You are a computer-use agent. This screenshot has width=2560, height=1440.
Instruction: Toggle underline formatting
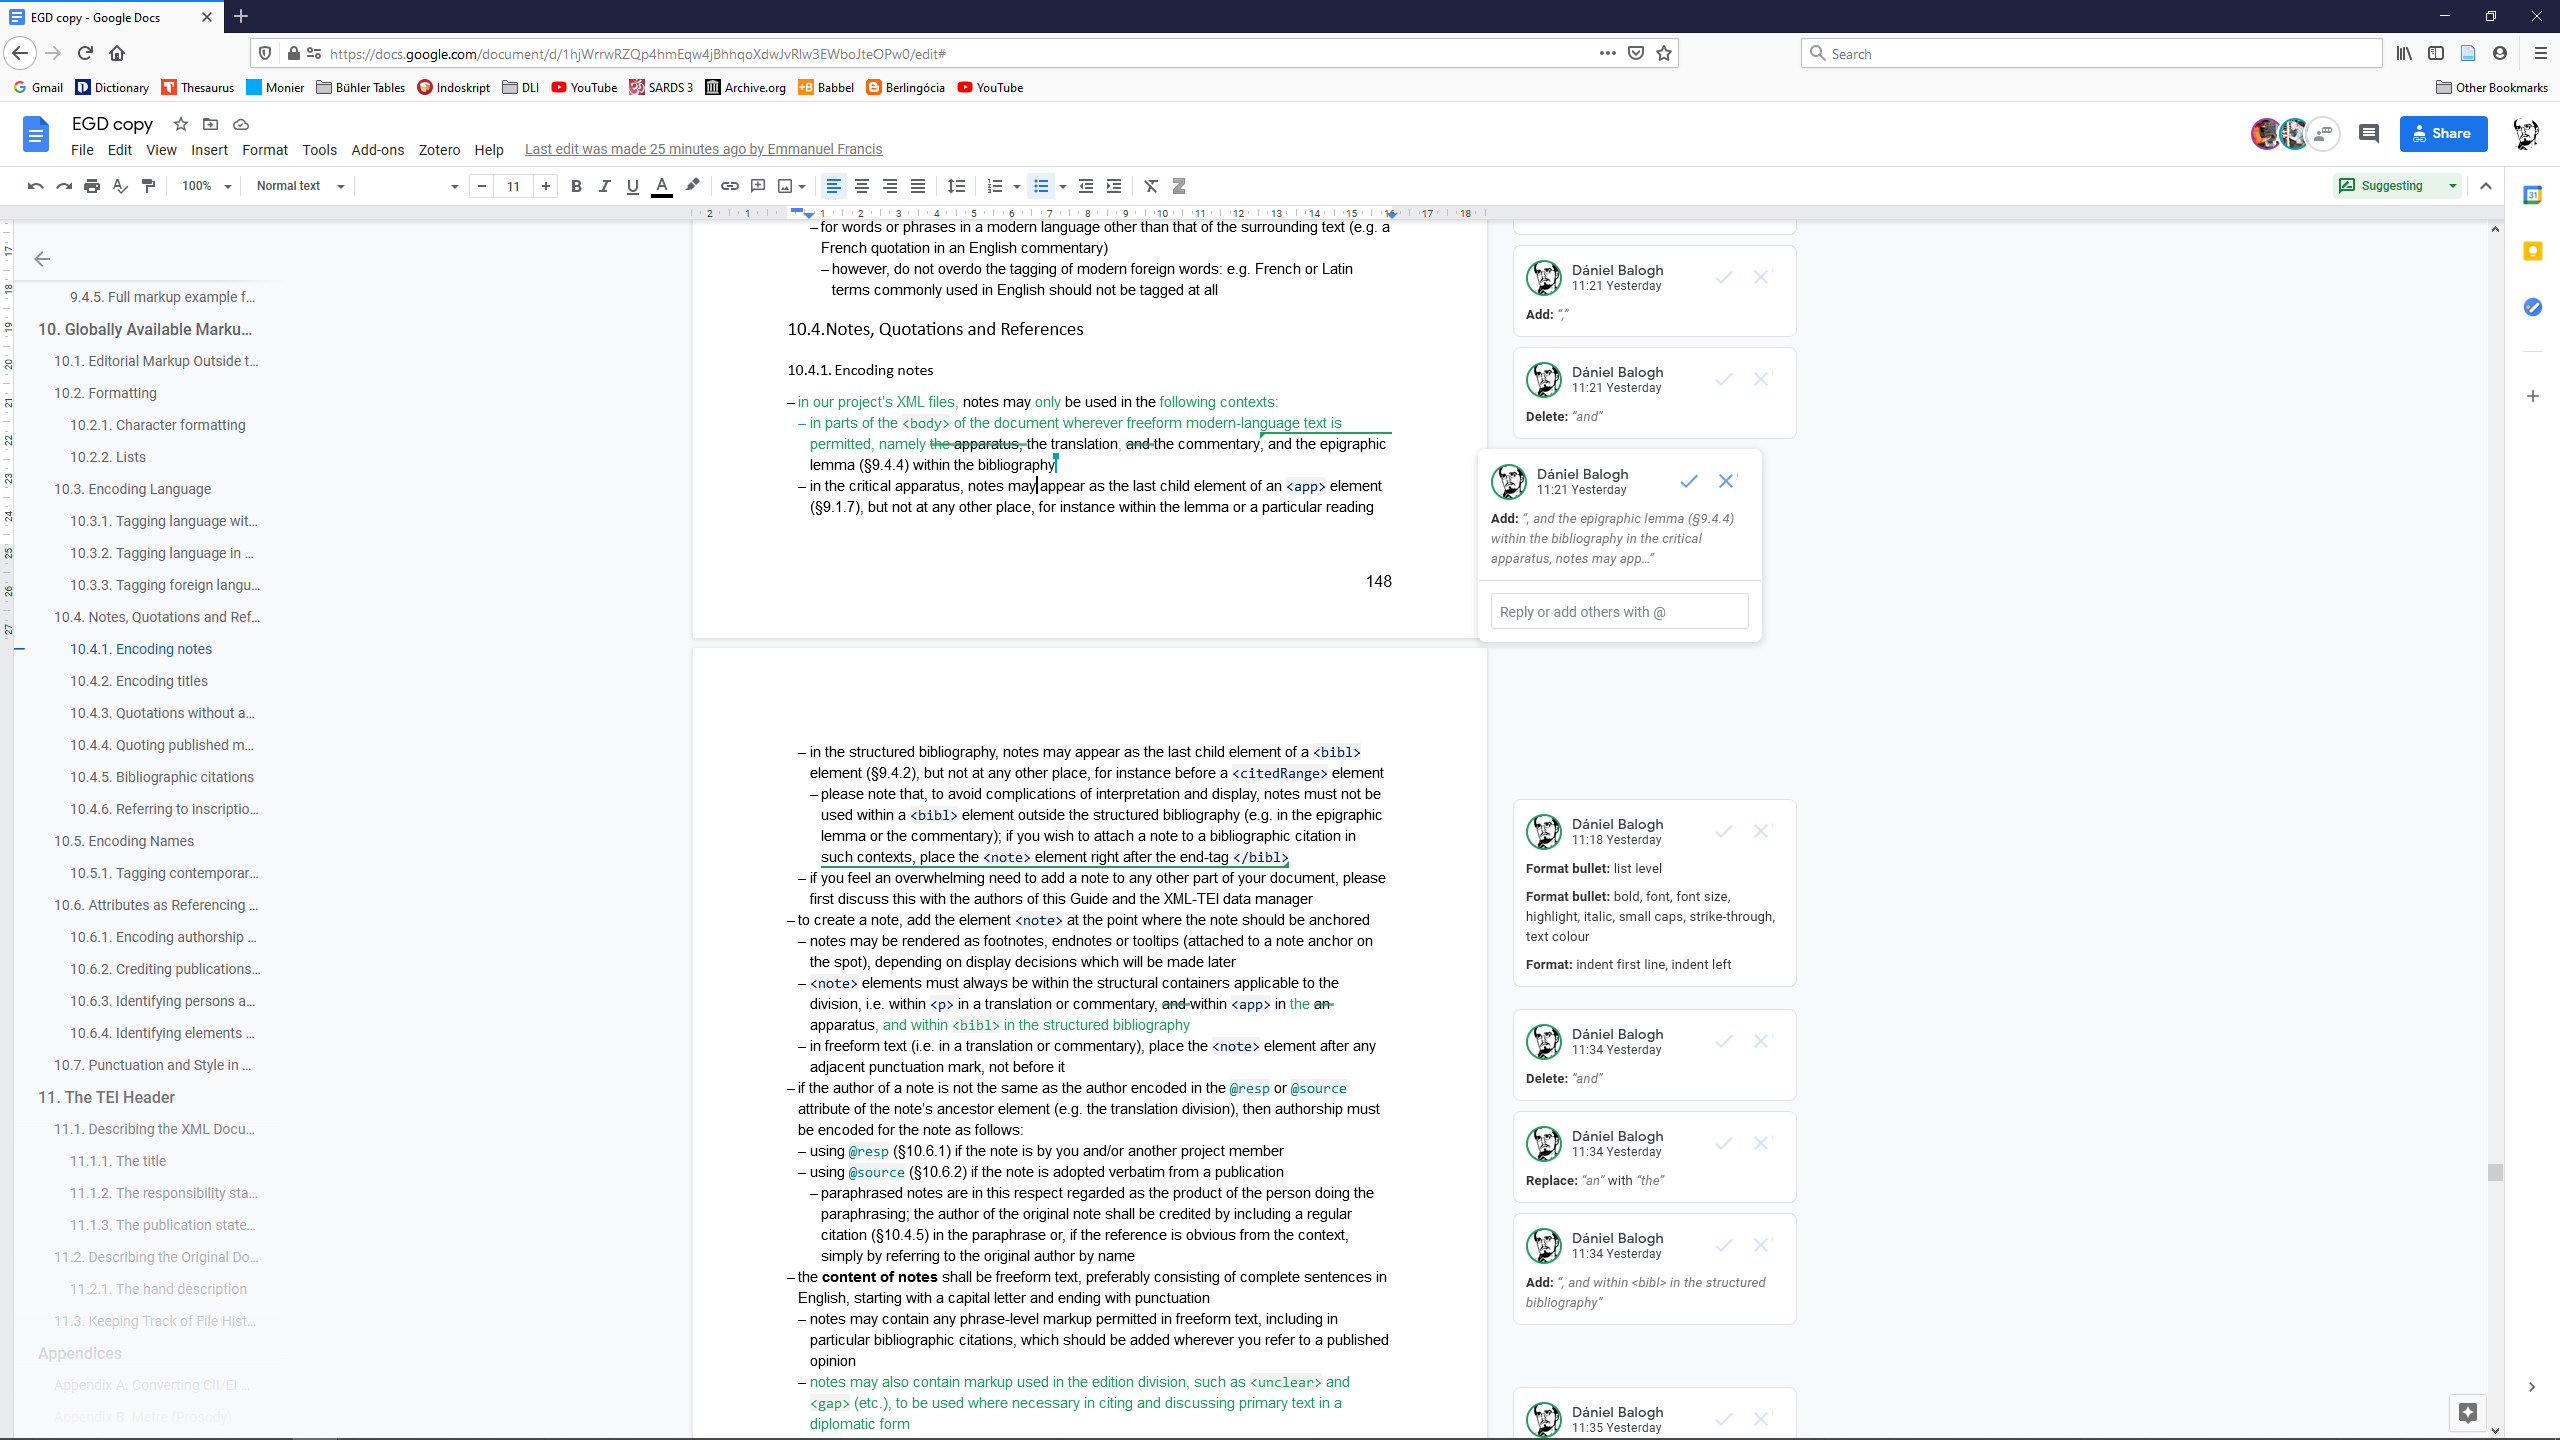pyautogui.click(x=632, y=186)
